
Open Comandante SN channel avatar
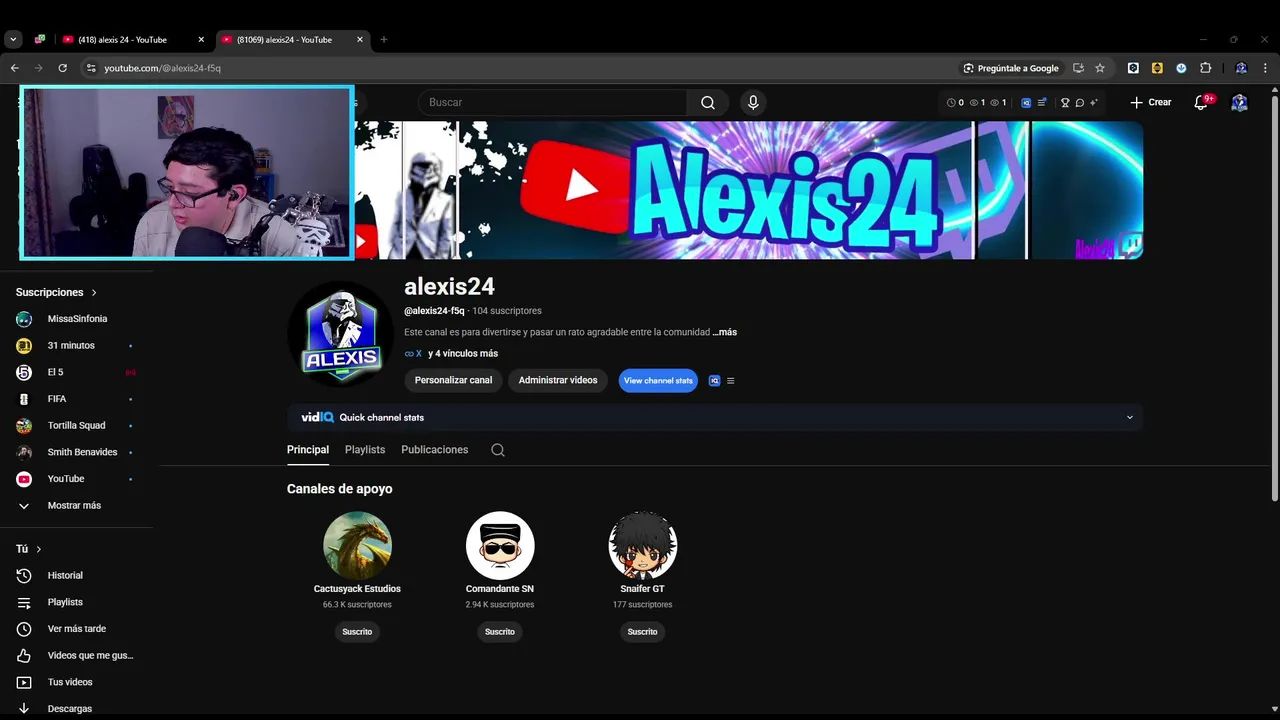click(x=500, y=546)
